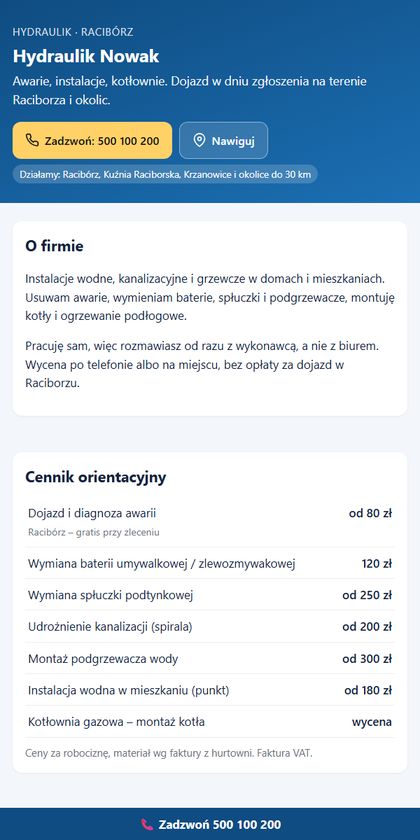The image size is (420, 840).
Task: Click the map pin icon on Nawiguj
Action: tap(199, 141)
